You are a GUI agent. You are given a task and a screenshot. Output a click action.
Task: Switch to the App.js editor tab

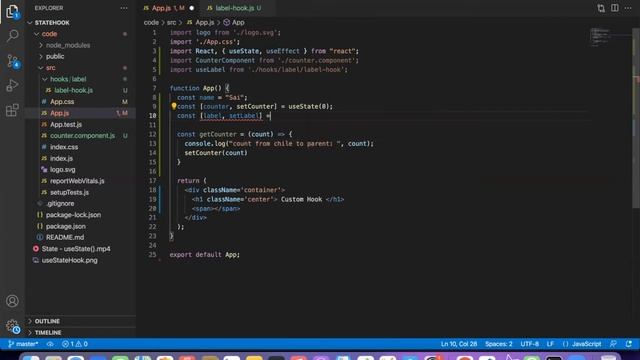click(x=168, y=8)
